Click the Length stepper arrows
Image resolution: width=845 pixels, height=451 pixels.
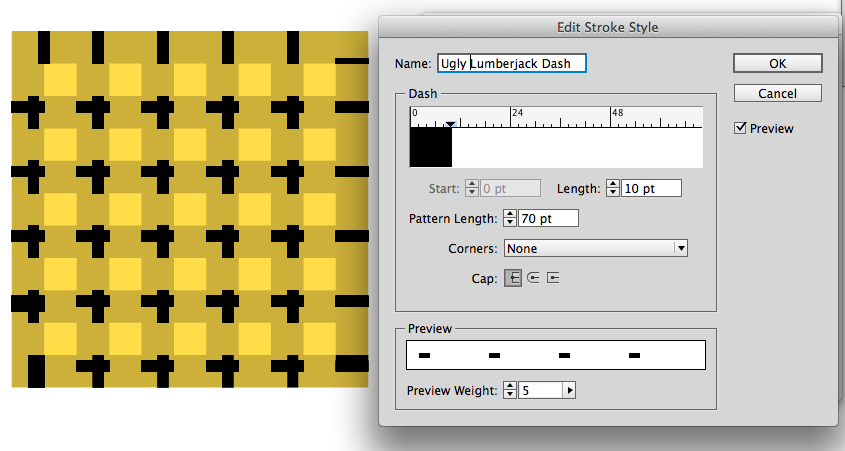point(613,188)
